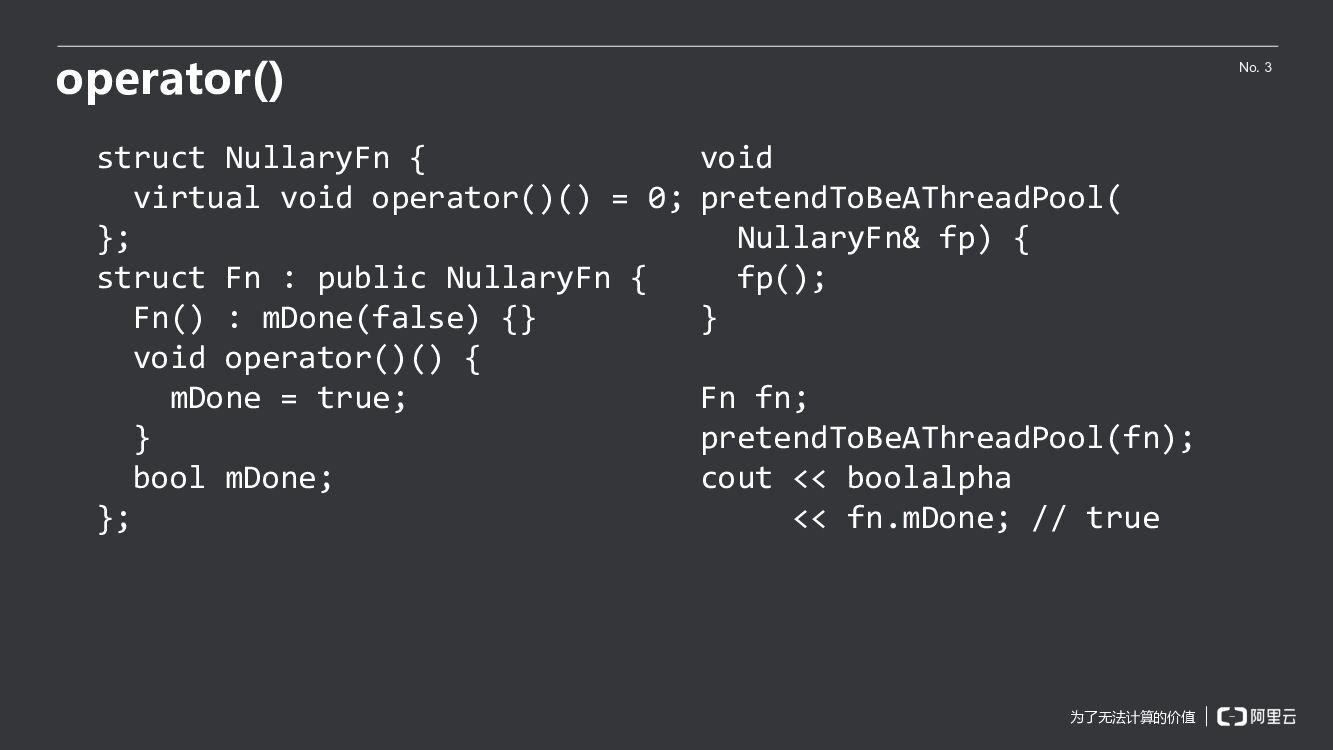Click the "Fn() : mDone(false) {}" constructor line

(x=335, y=318)
